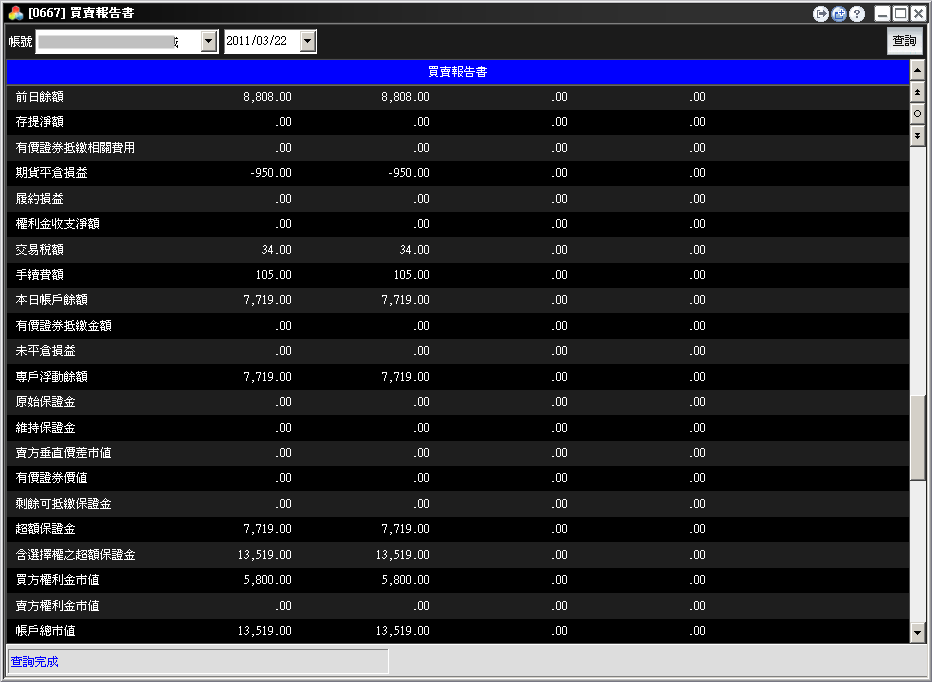
Task: Click the double down arrow page-down button
Action: click(917, 135)
